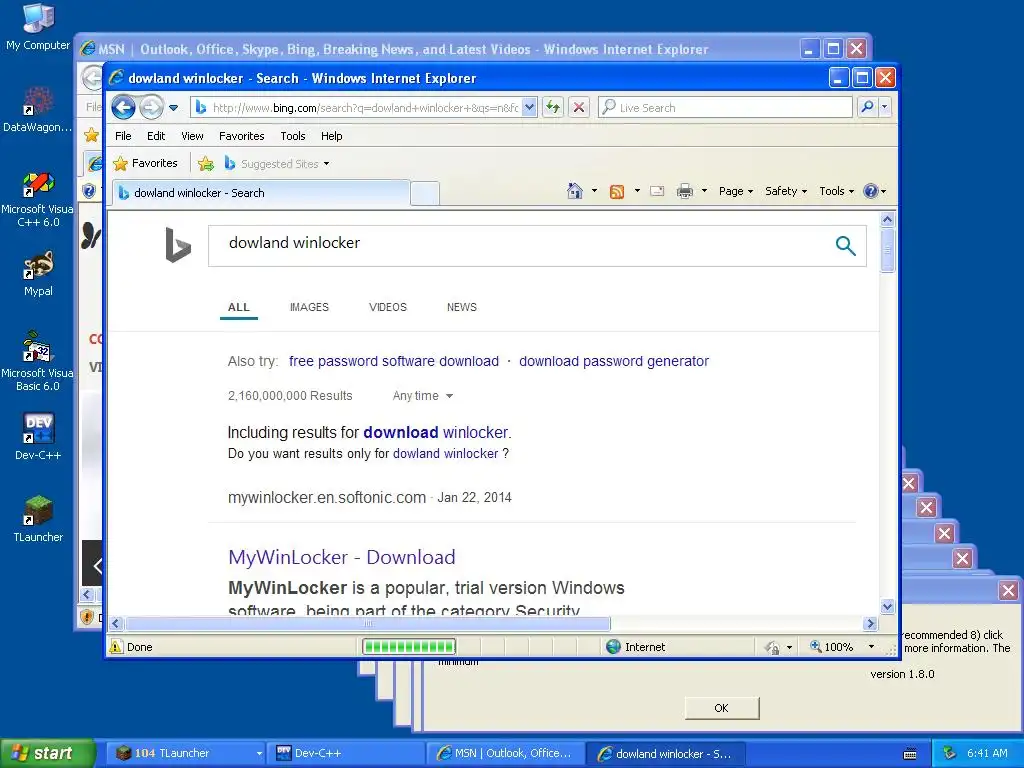Open the View menu

coord(192,136)
